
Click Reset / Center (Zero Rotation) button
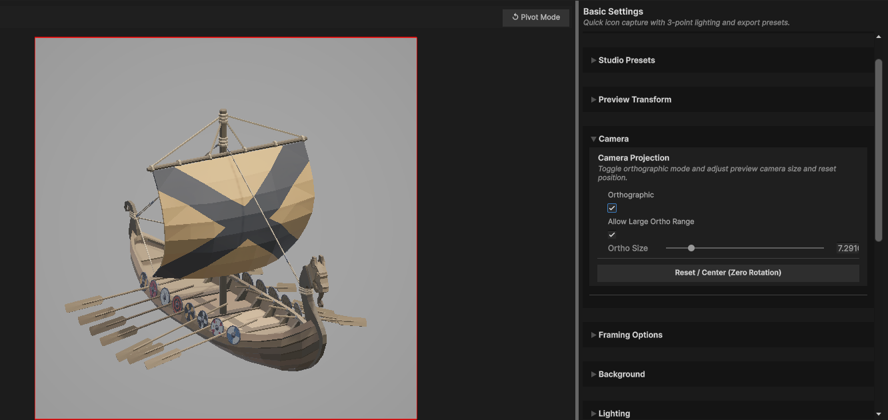(728, 273)
